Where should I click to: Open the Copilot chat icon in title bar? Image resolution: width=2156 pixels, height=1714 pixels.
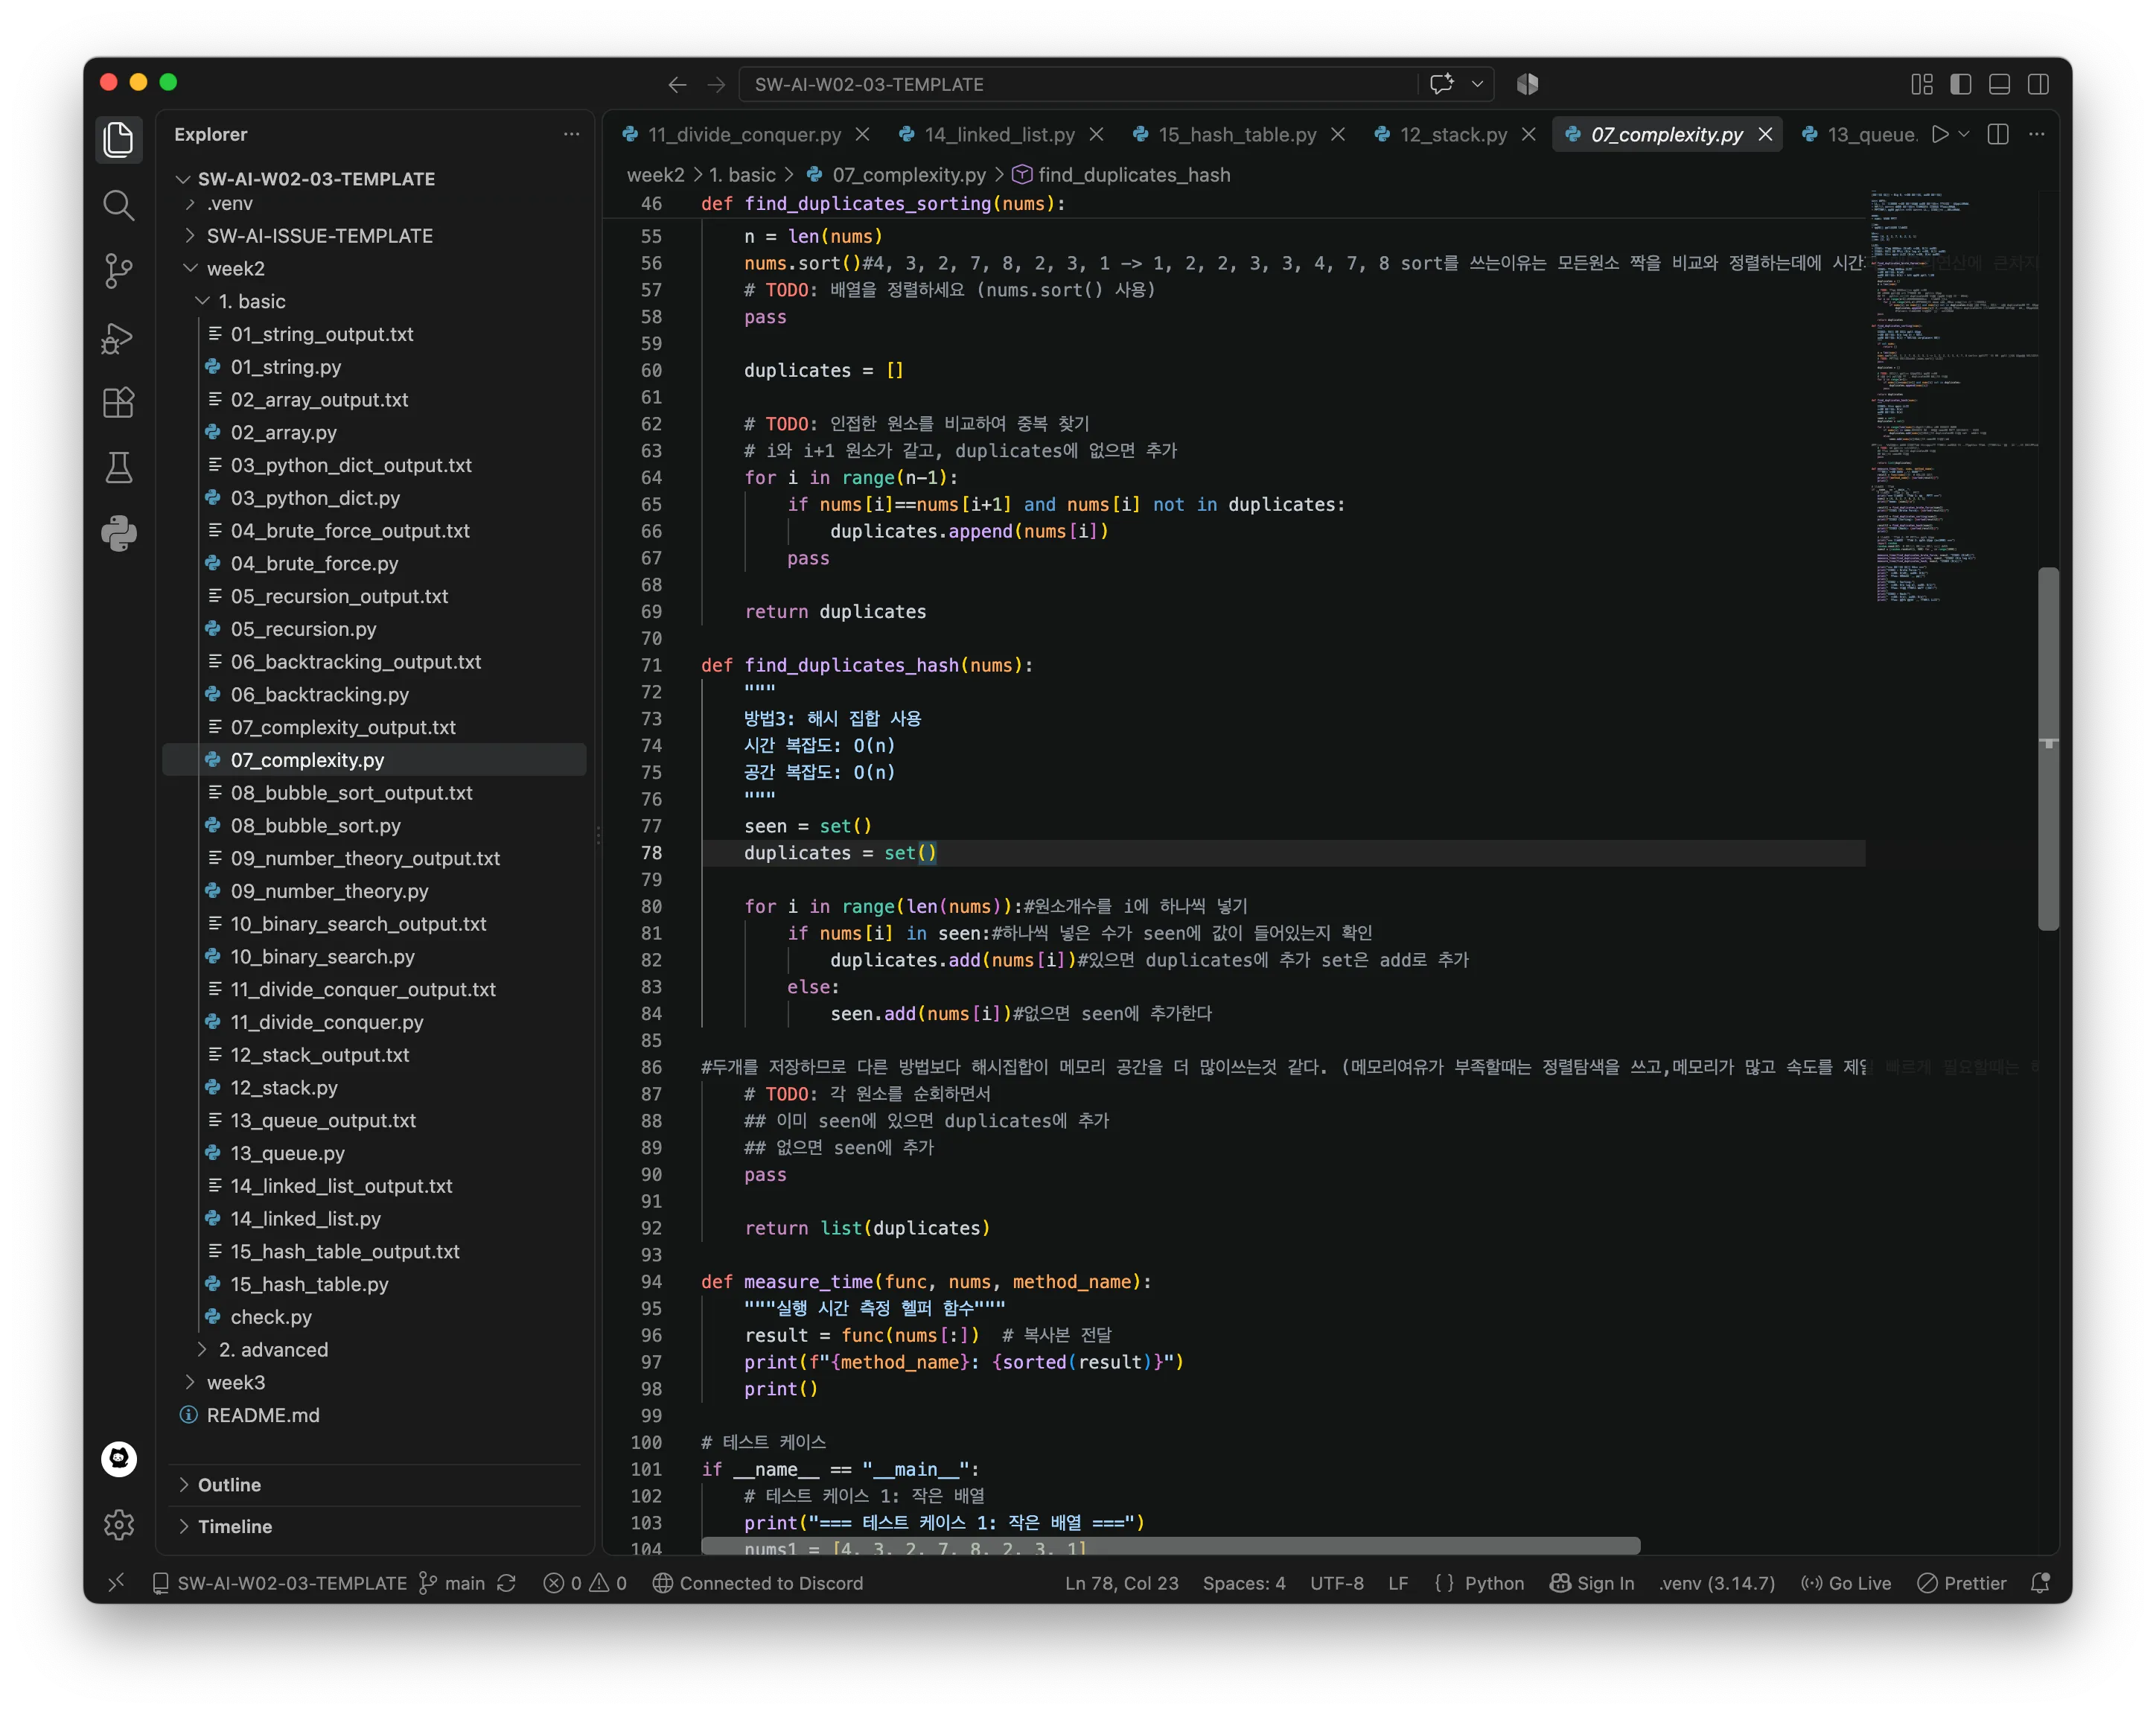1441,84
